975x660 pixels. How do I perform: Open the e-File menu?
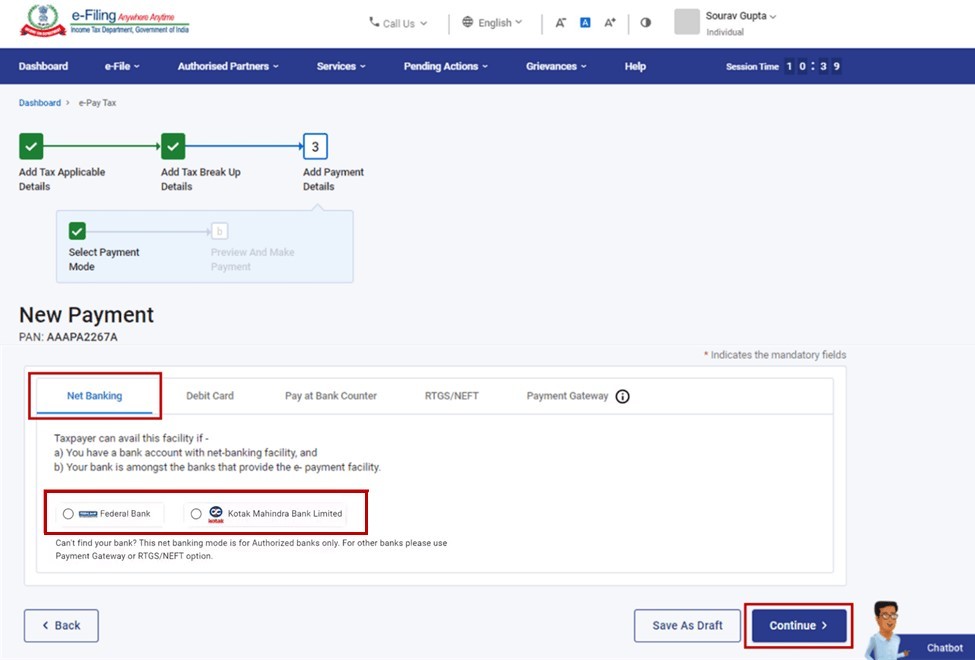(122, 67)
